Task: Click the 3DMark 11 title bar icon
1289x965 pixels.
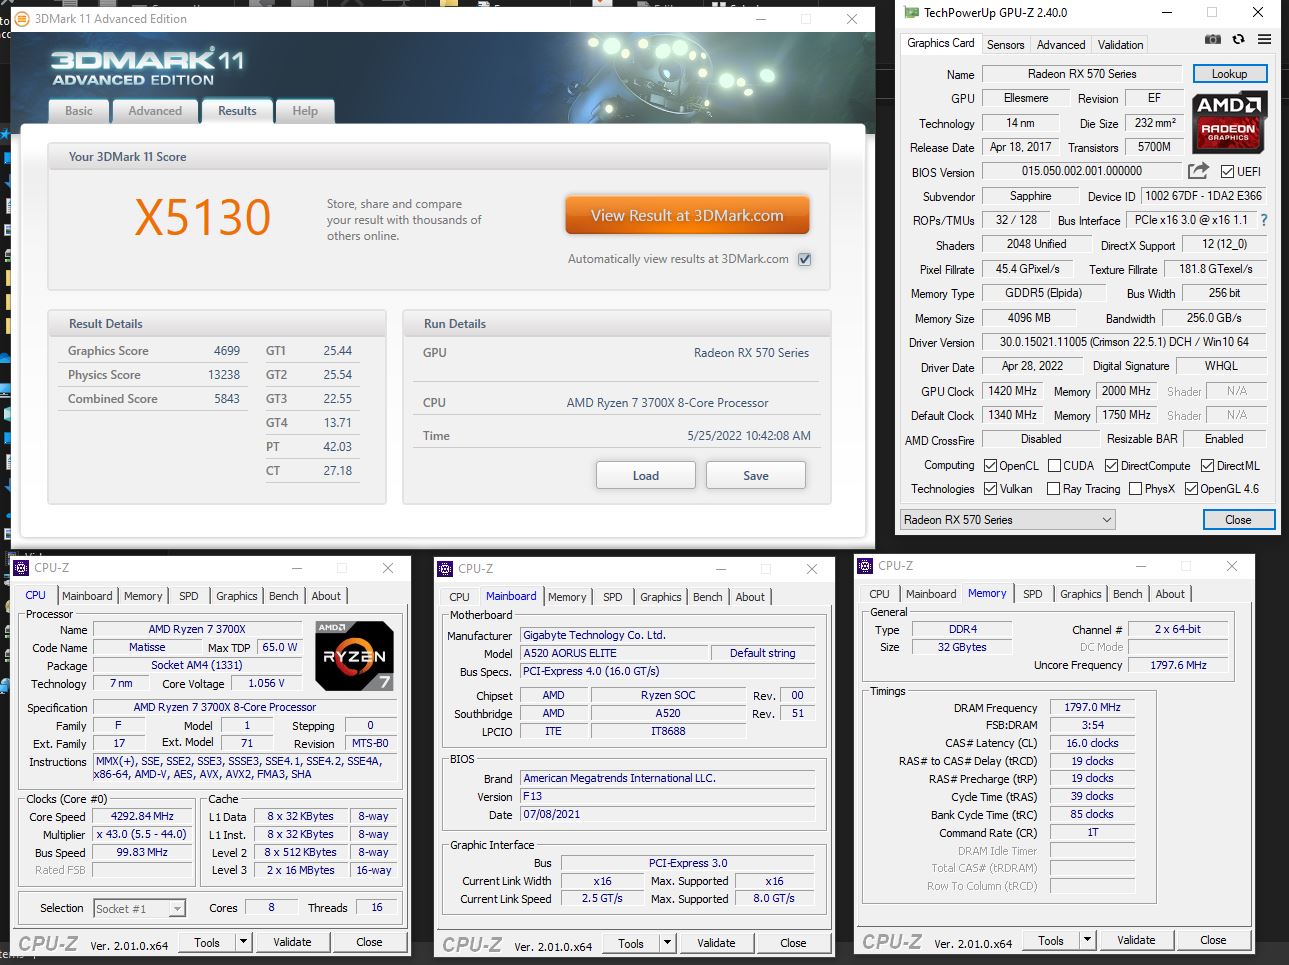Action: [22, 19]
